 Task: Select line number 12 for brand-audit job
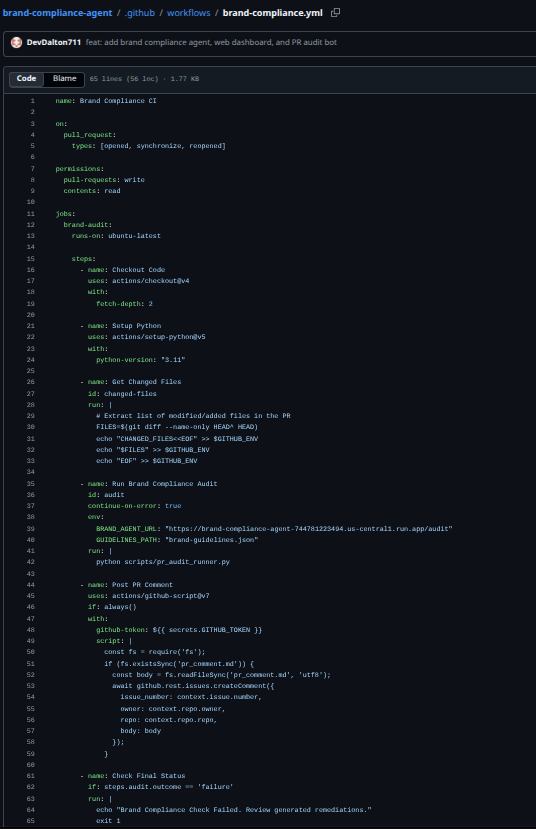pyautogui.click(x=31, y=225)
